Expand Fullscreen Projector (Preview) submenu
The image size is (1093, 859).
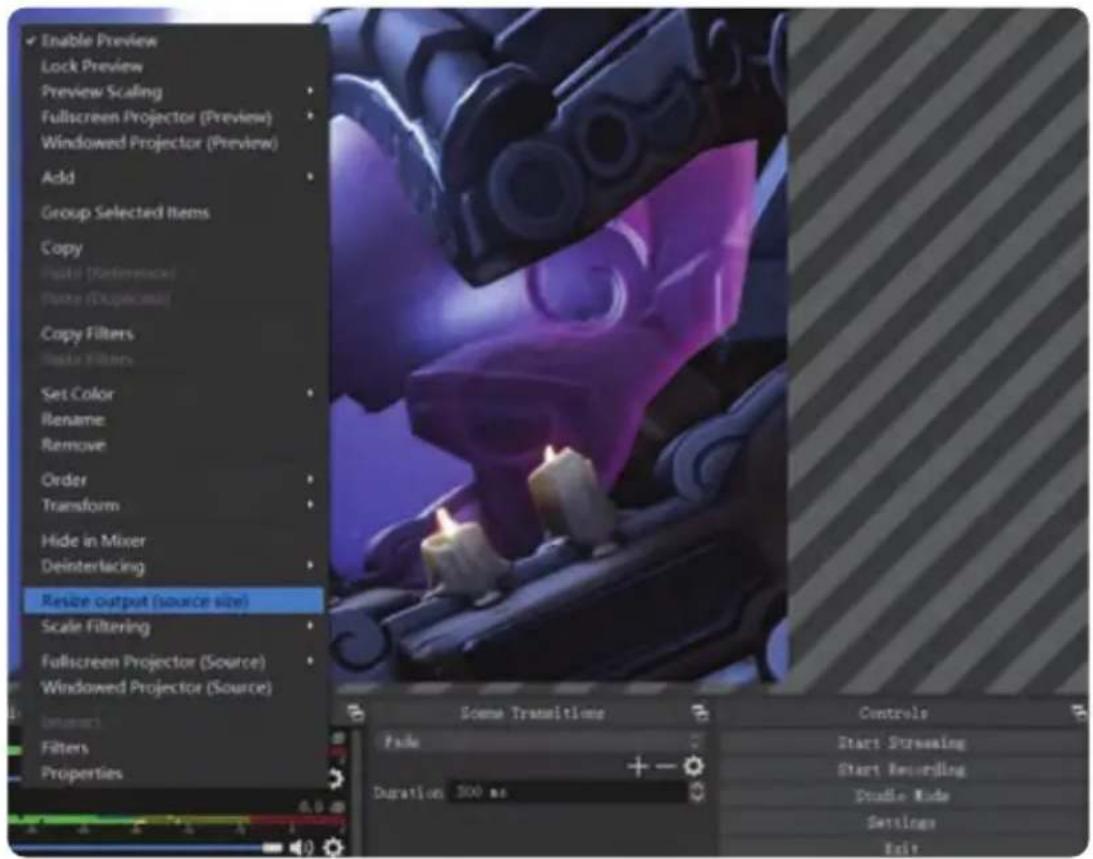click(174, 116)
